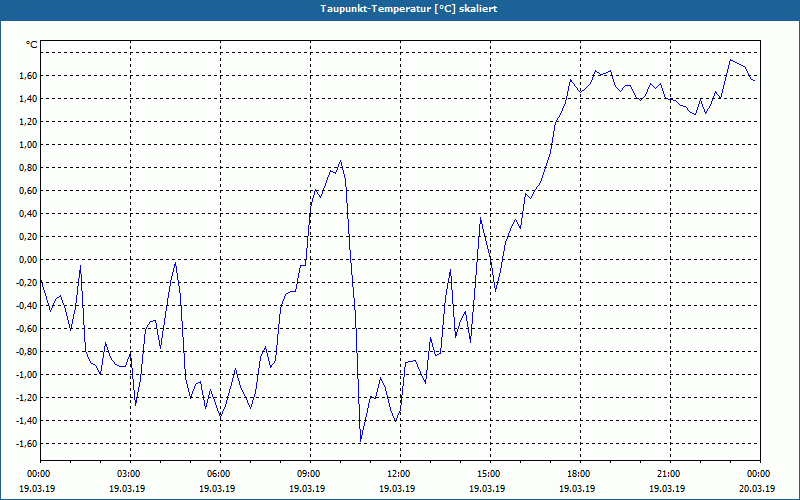Select the '1,60' y-axis label
This screenshot has width=800, height=500.
pyautogui.click(x=29, y=76)
